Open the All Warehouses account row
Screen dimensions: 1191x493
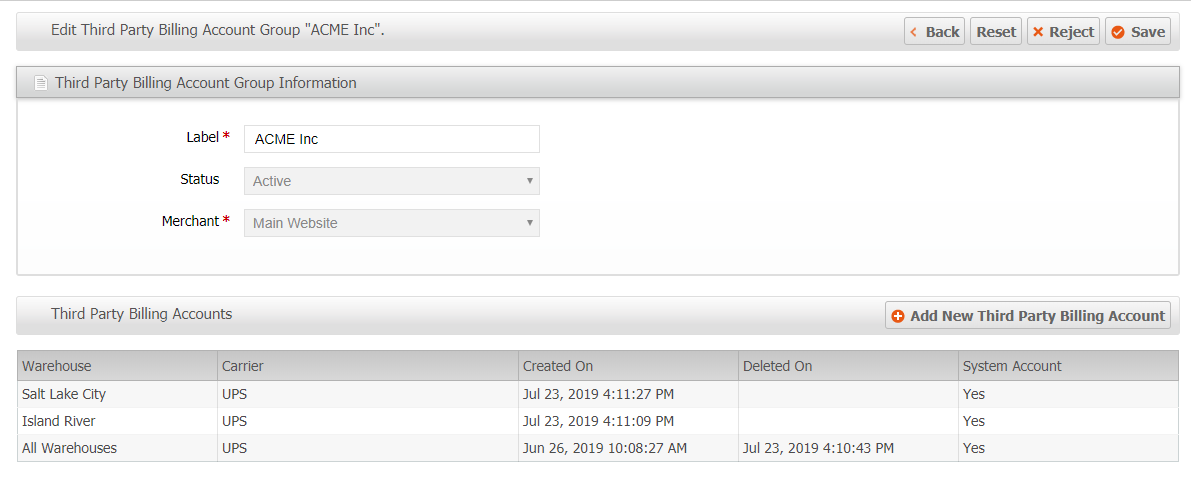(69, 448)
